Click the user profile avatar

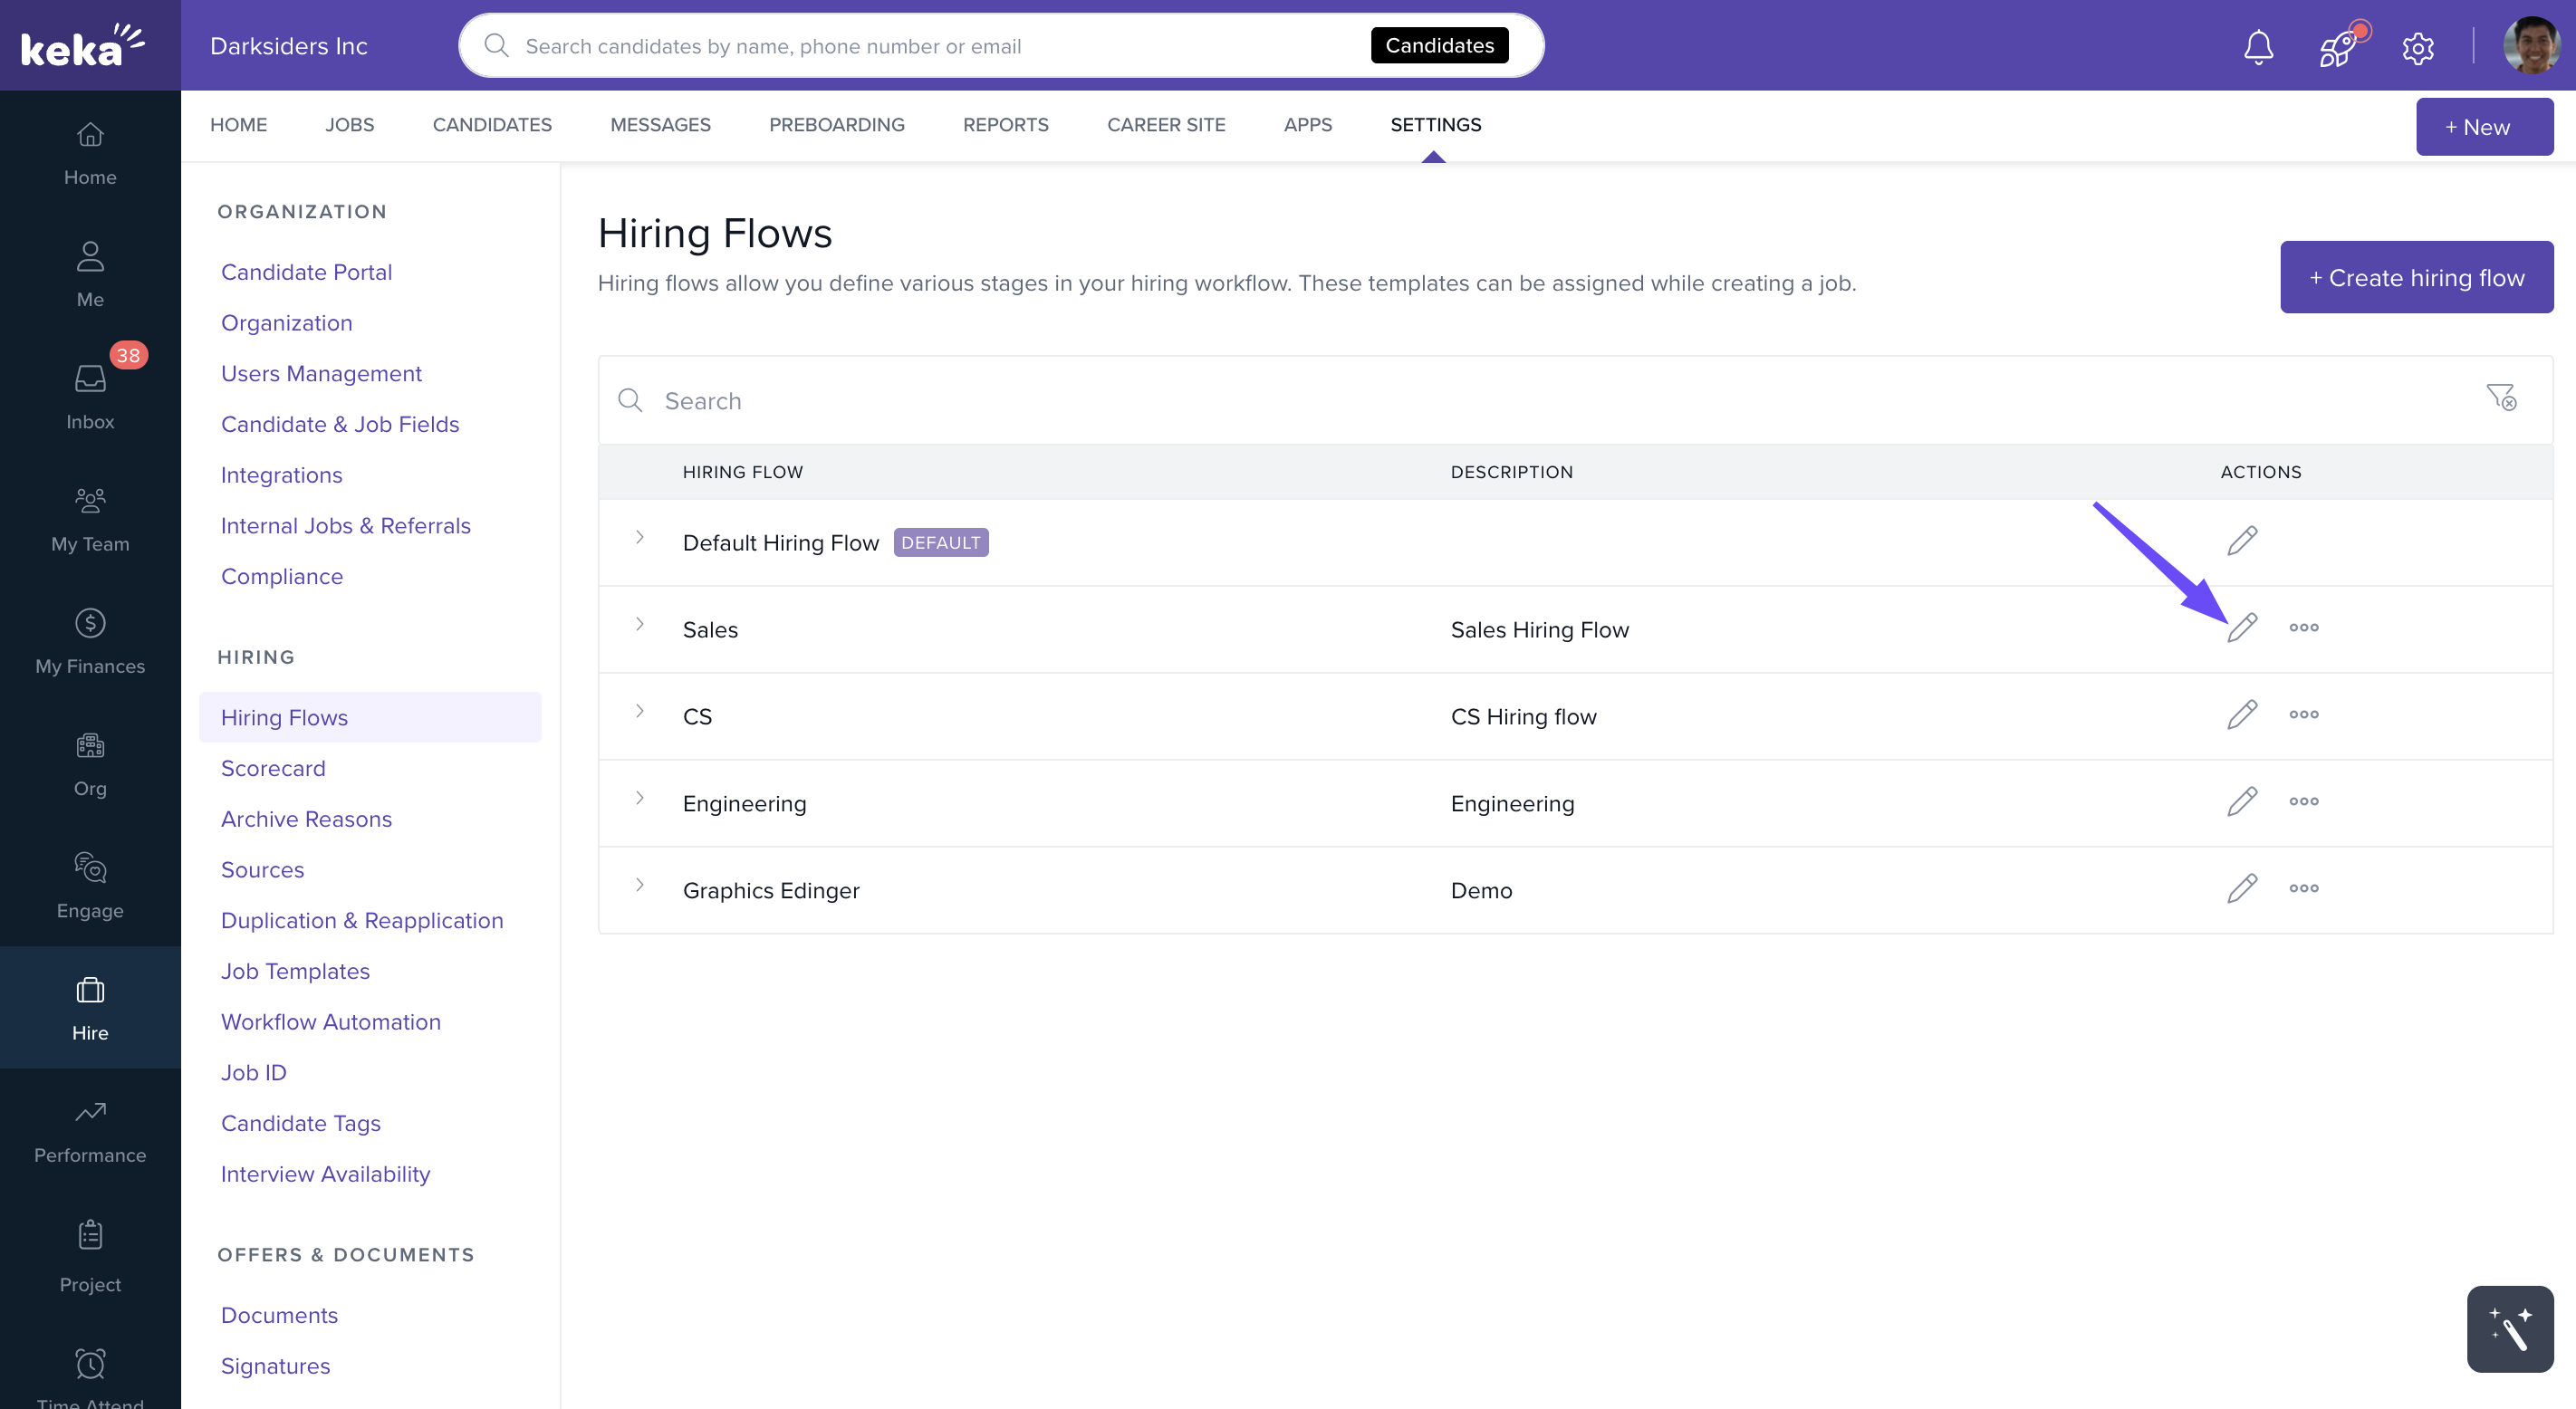click(x=2530, y=46)
